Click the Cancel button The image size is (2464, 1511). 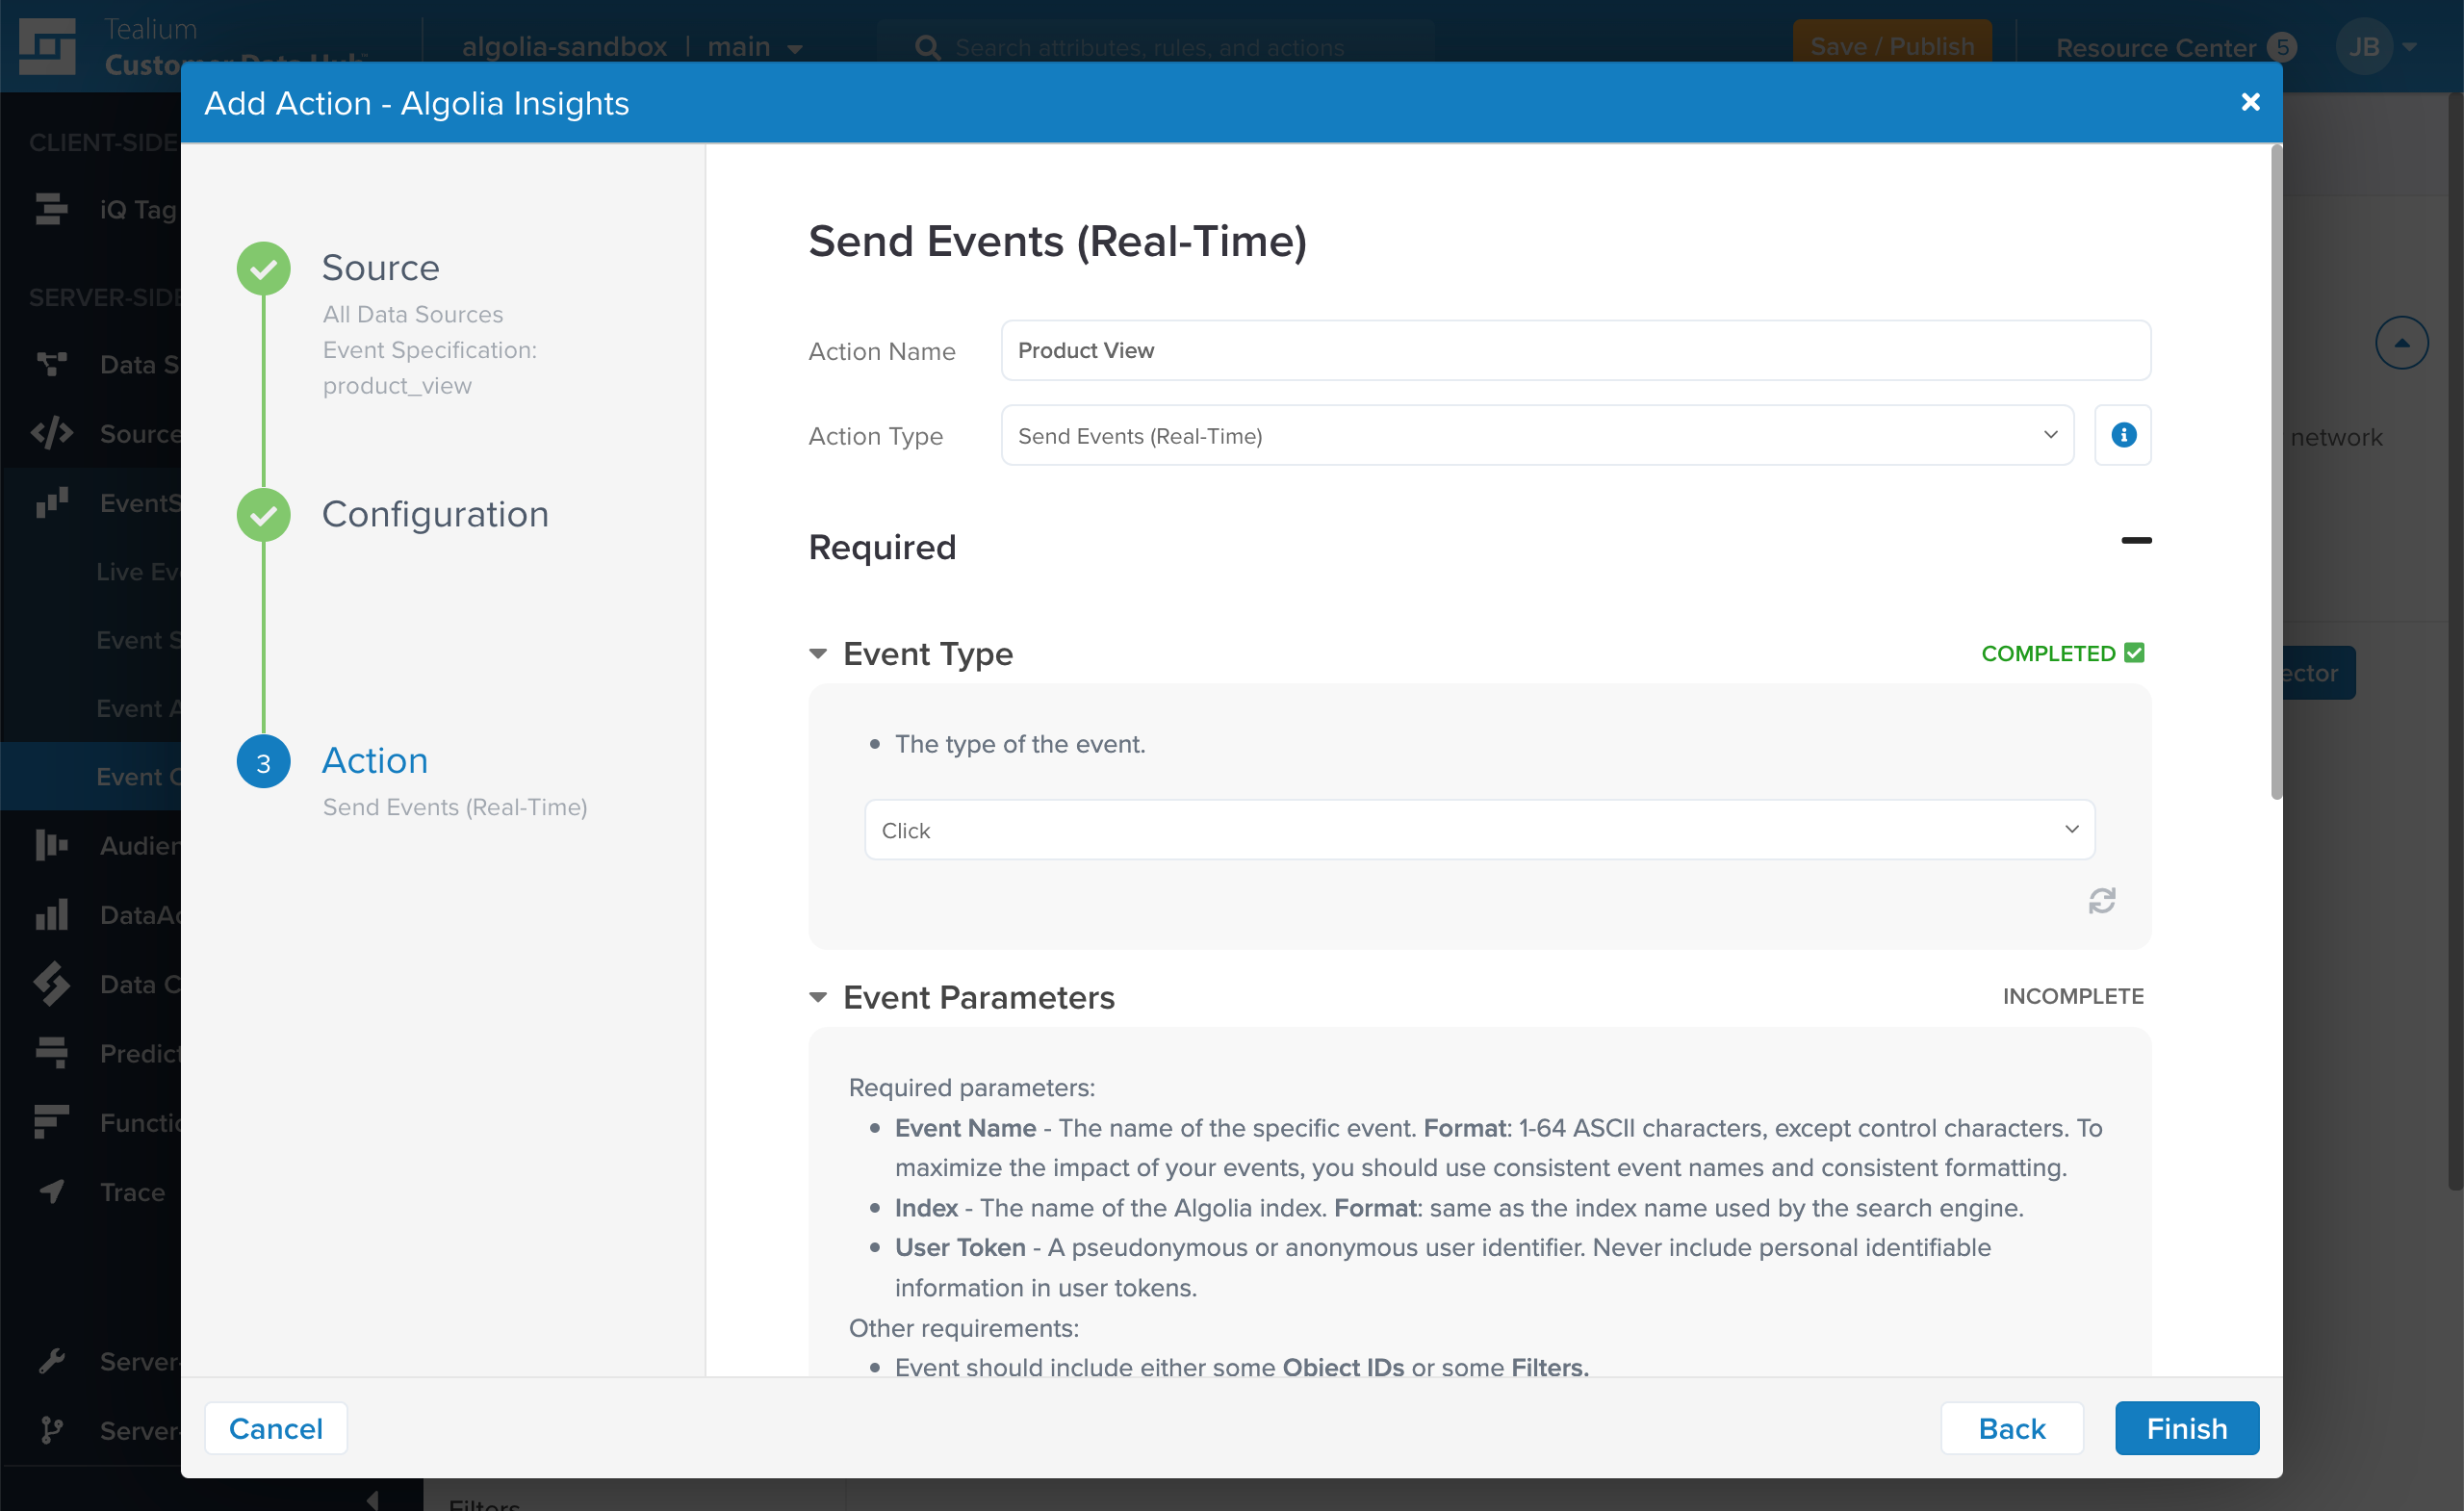[x=276, y=1426]
